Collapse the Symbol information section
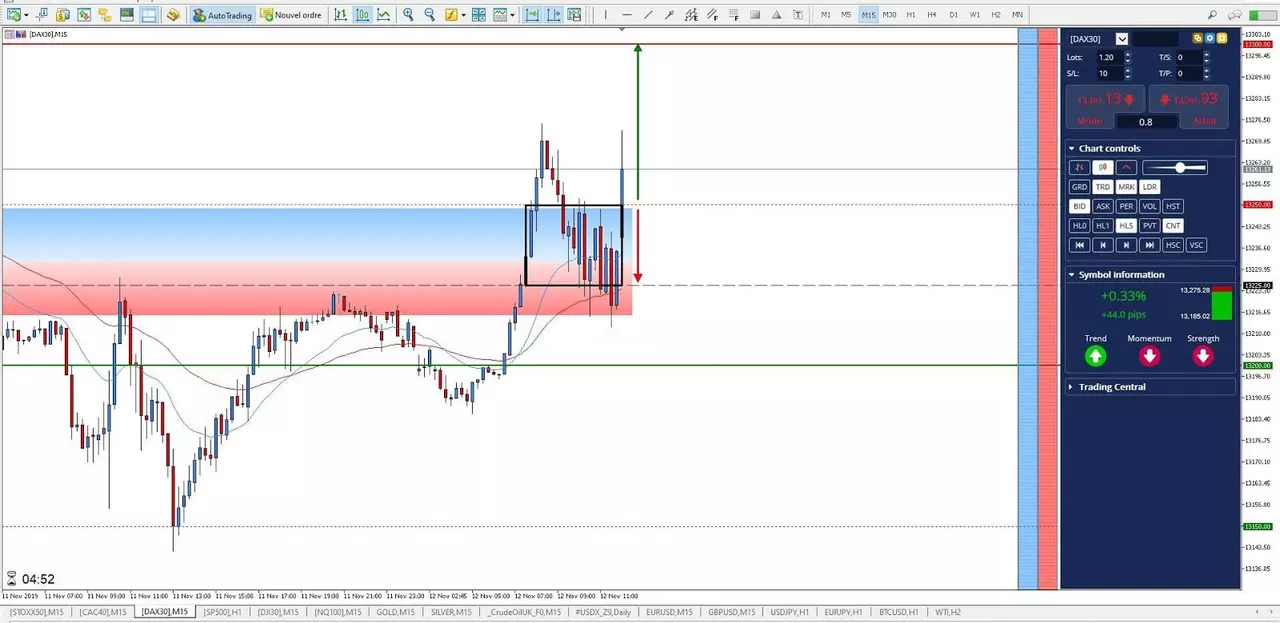 click(1071, 274)
